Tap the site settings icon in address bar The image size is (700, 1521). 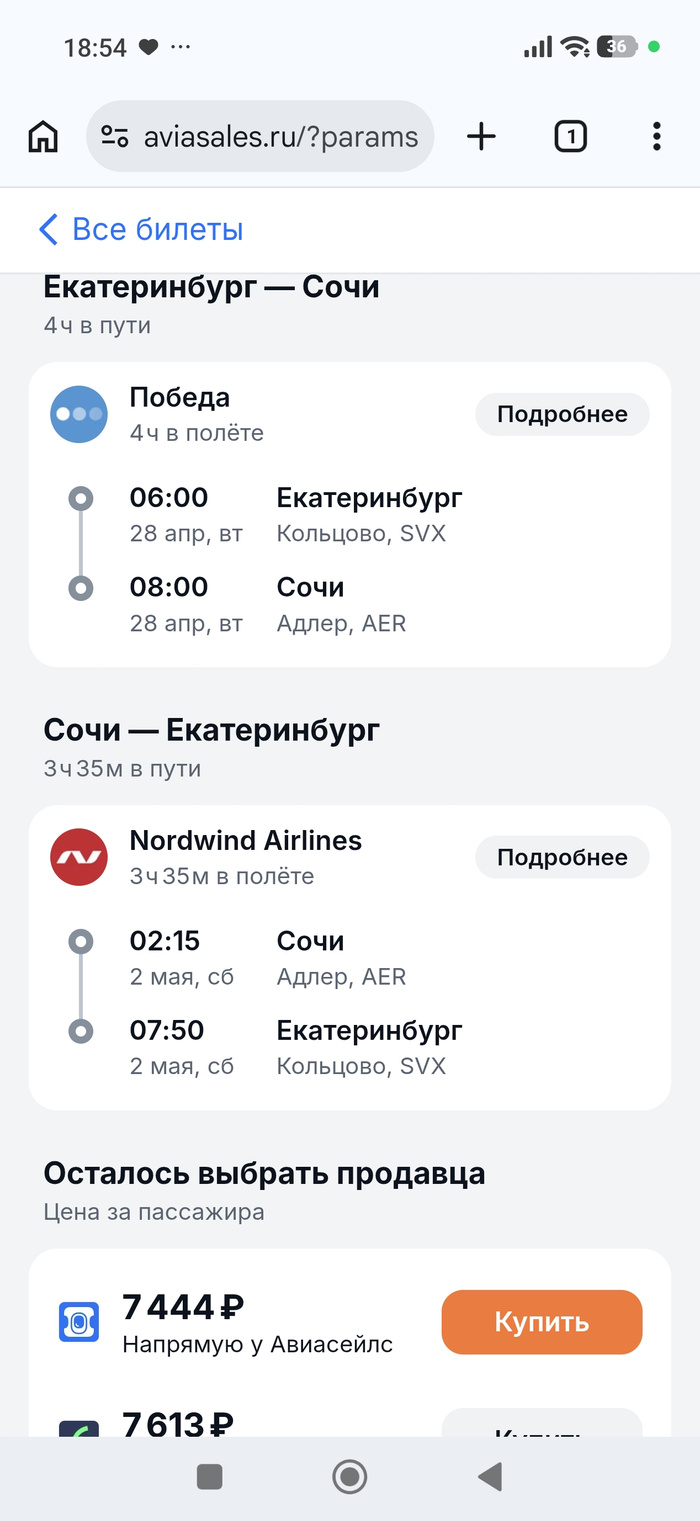pyautogui.click(x=116, y=137)
